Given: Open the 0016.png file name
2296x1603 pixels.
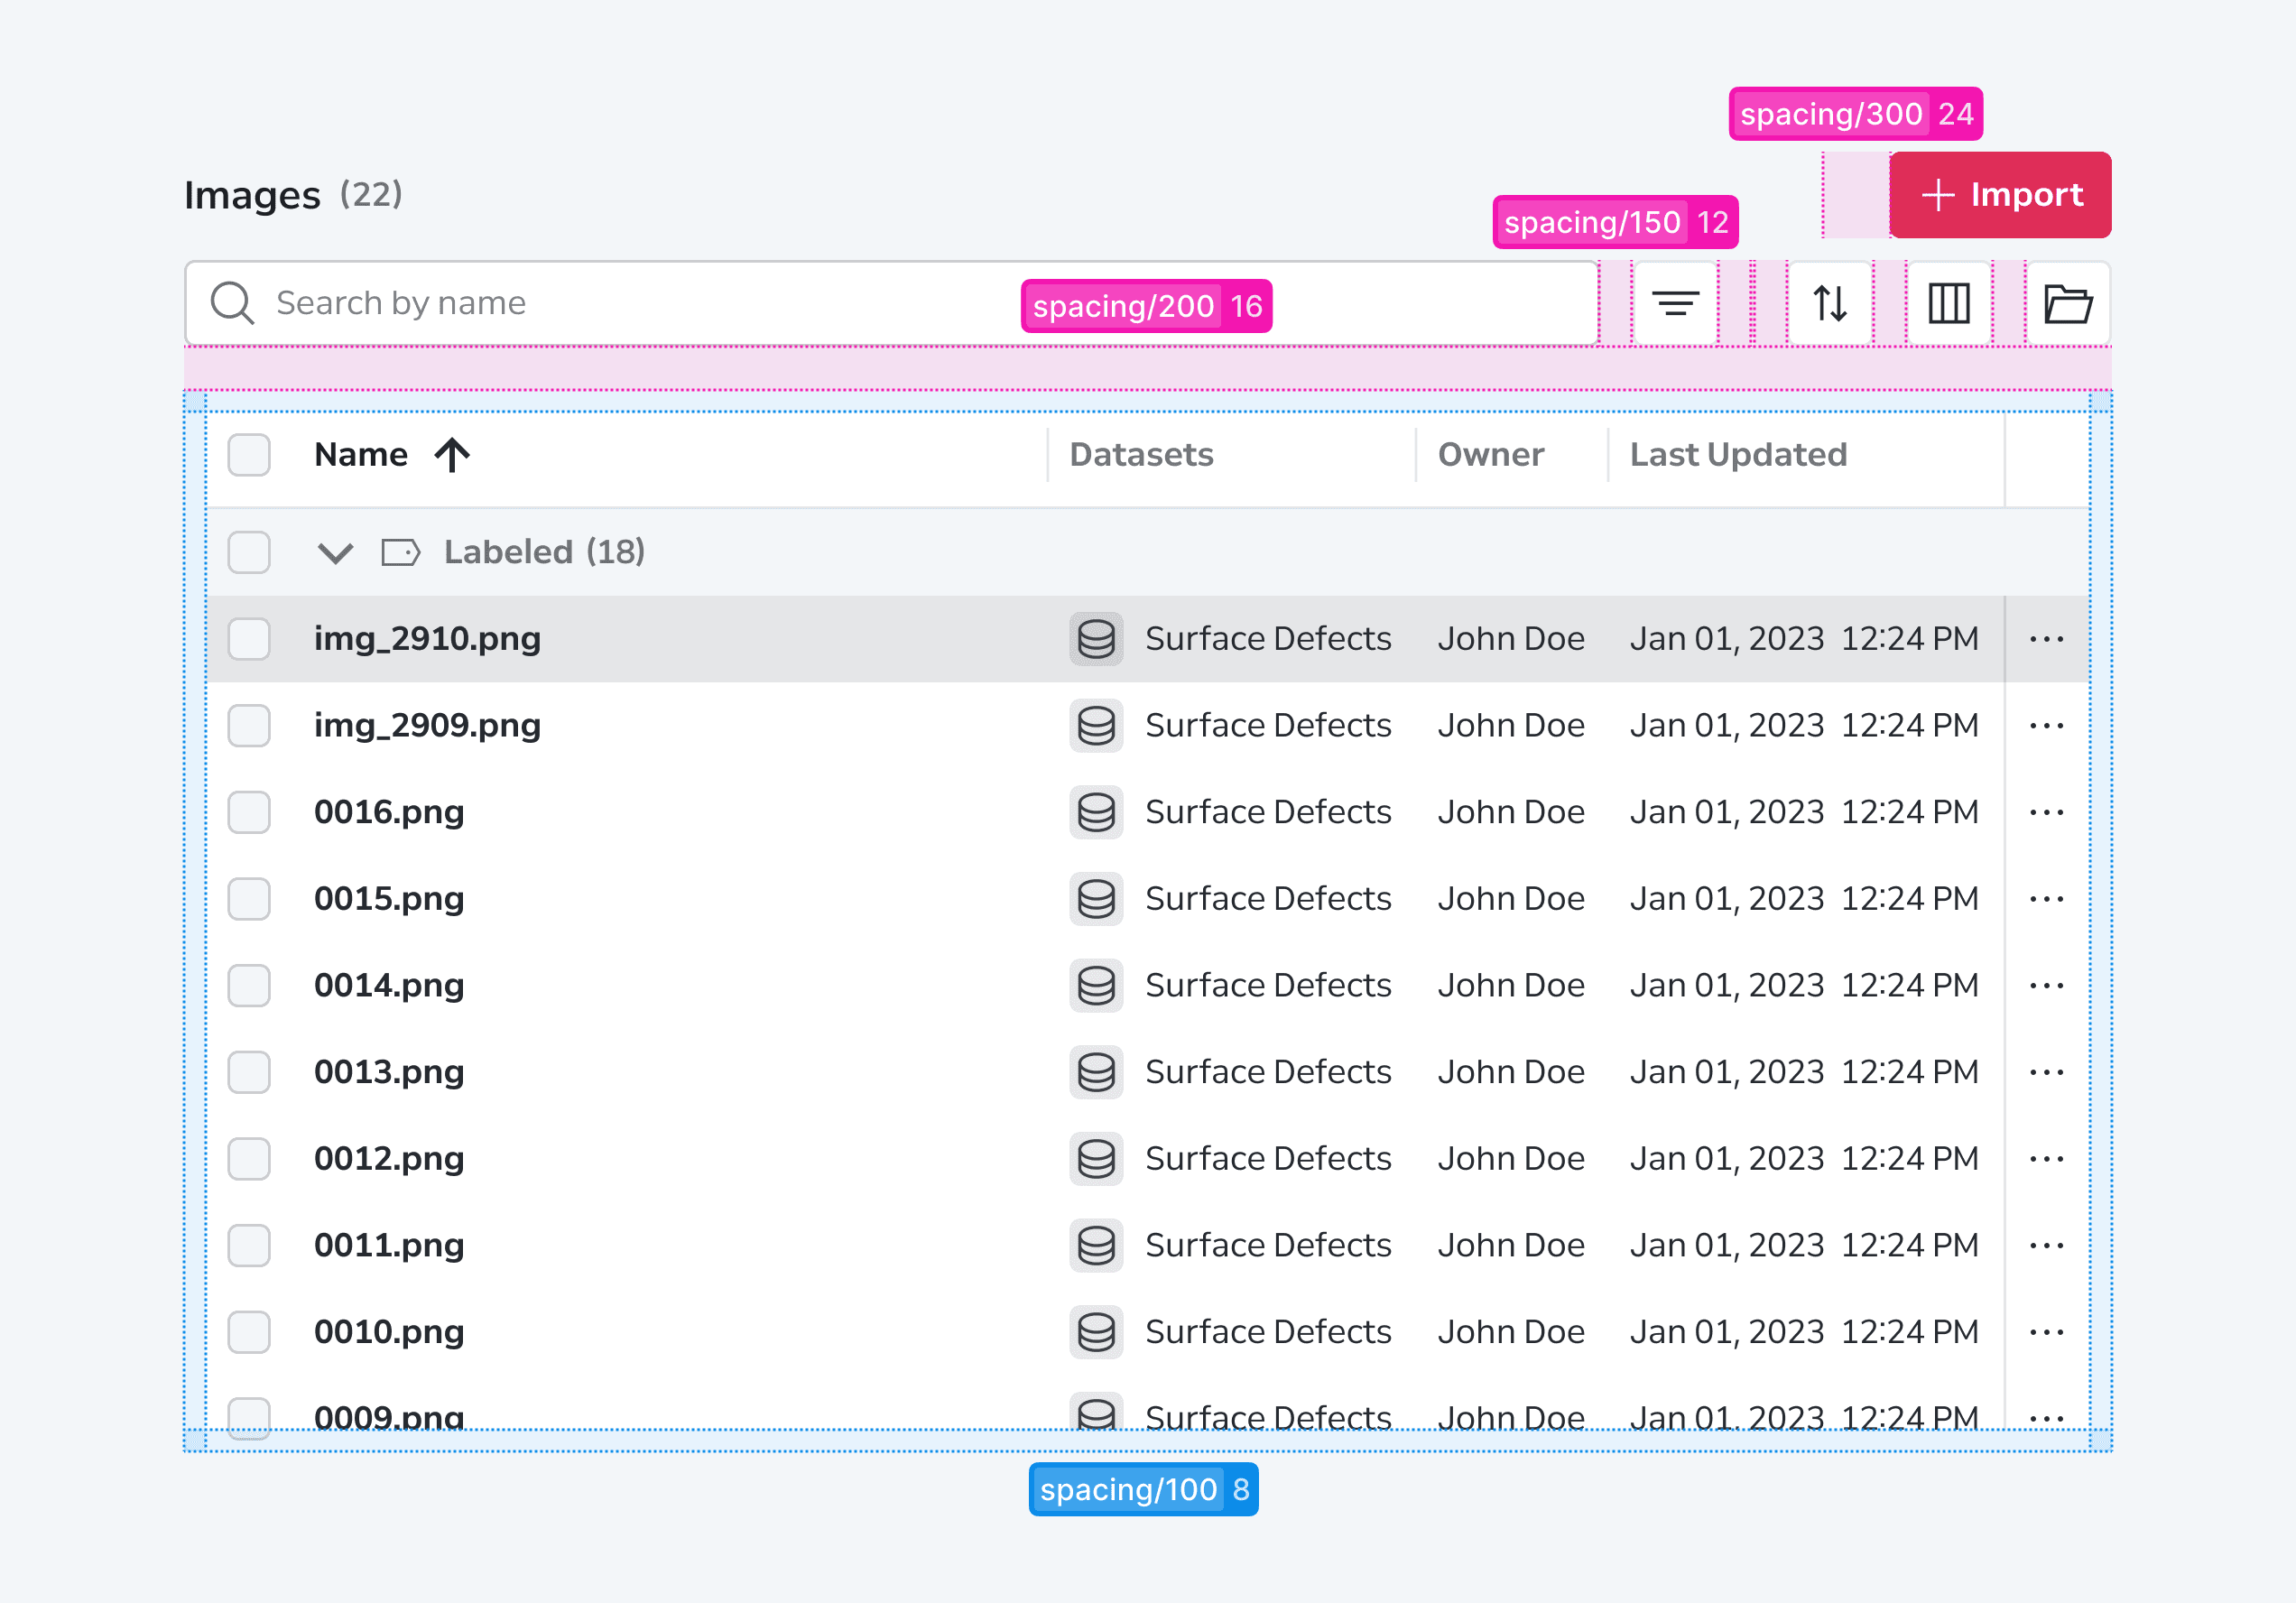Looking at the screenshot, I should (x=389, y=812).
